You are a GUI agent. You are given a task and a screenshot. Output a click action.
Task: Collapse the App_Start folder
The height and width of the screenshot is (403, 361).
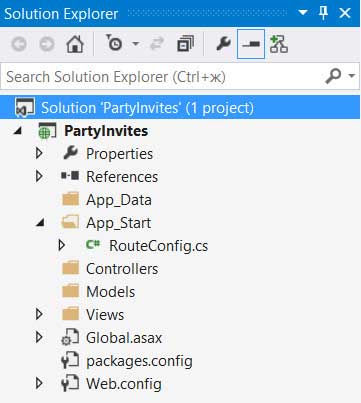(40, 223)
